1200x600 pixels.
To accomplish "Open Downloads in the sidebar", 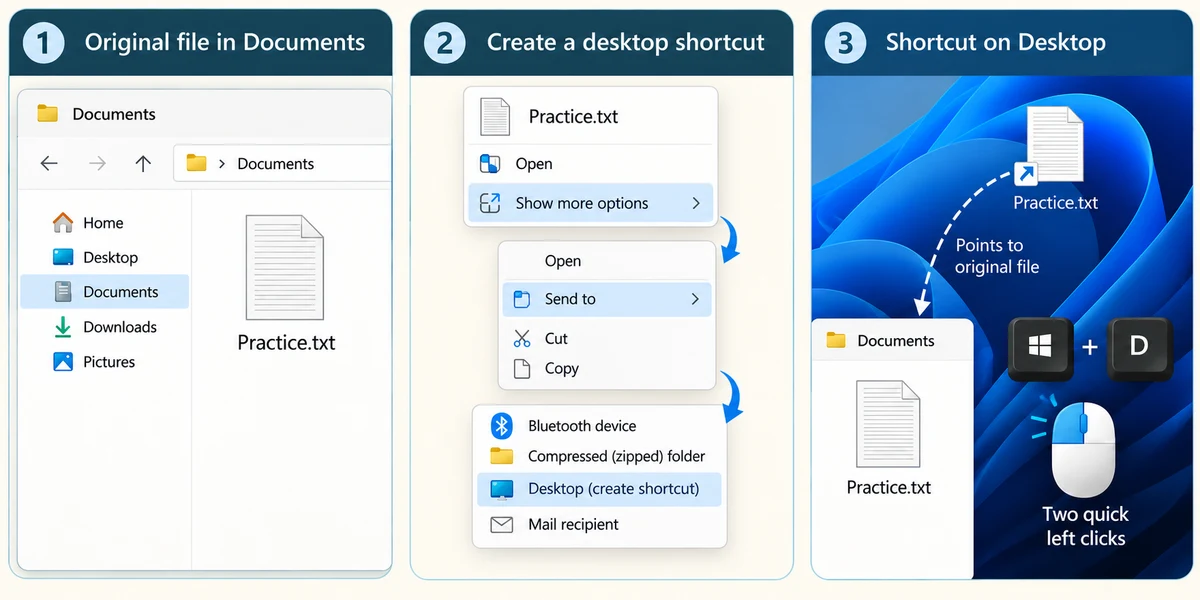I will click(104, 327).
